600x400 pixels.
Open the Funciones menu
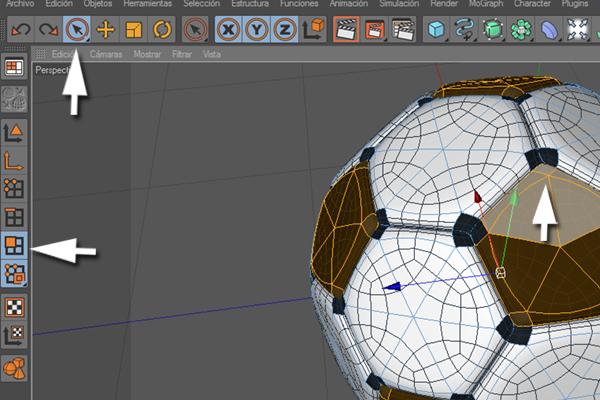click(x=299, y=4)
